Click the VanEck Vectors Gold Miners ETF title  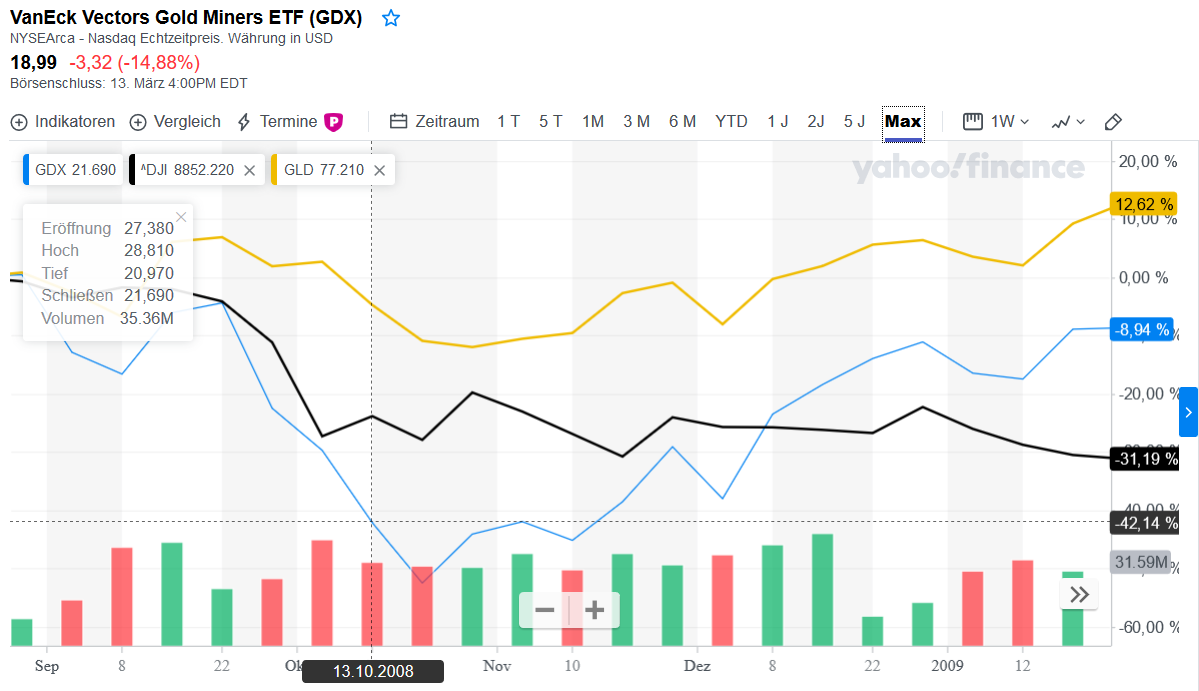point(186,18)
